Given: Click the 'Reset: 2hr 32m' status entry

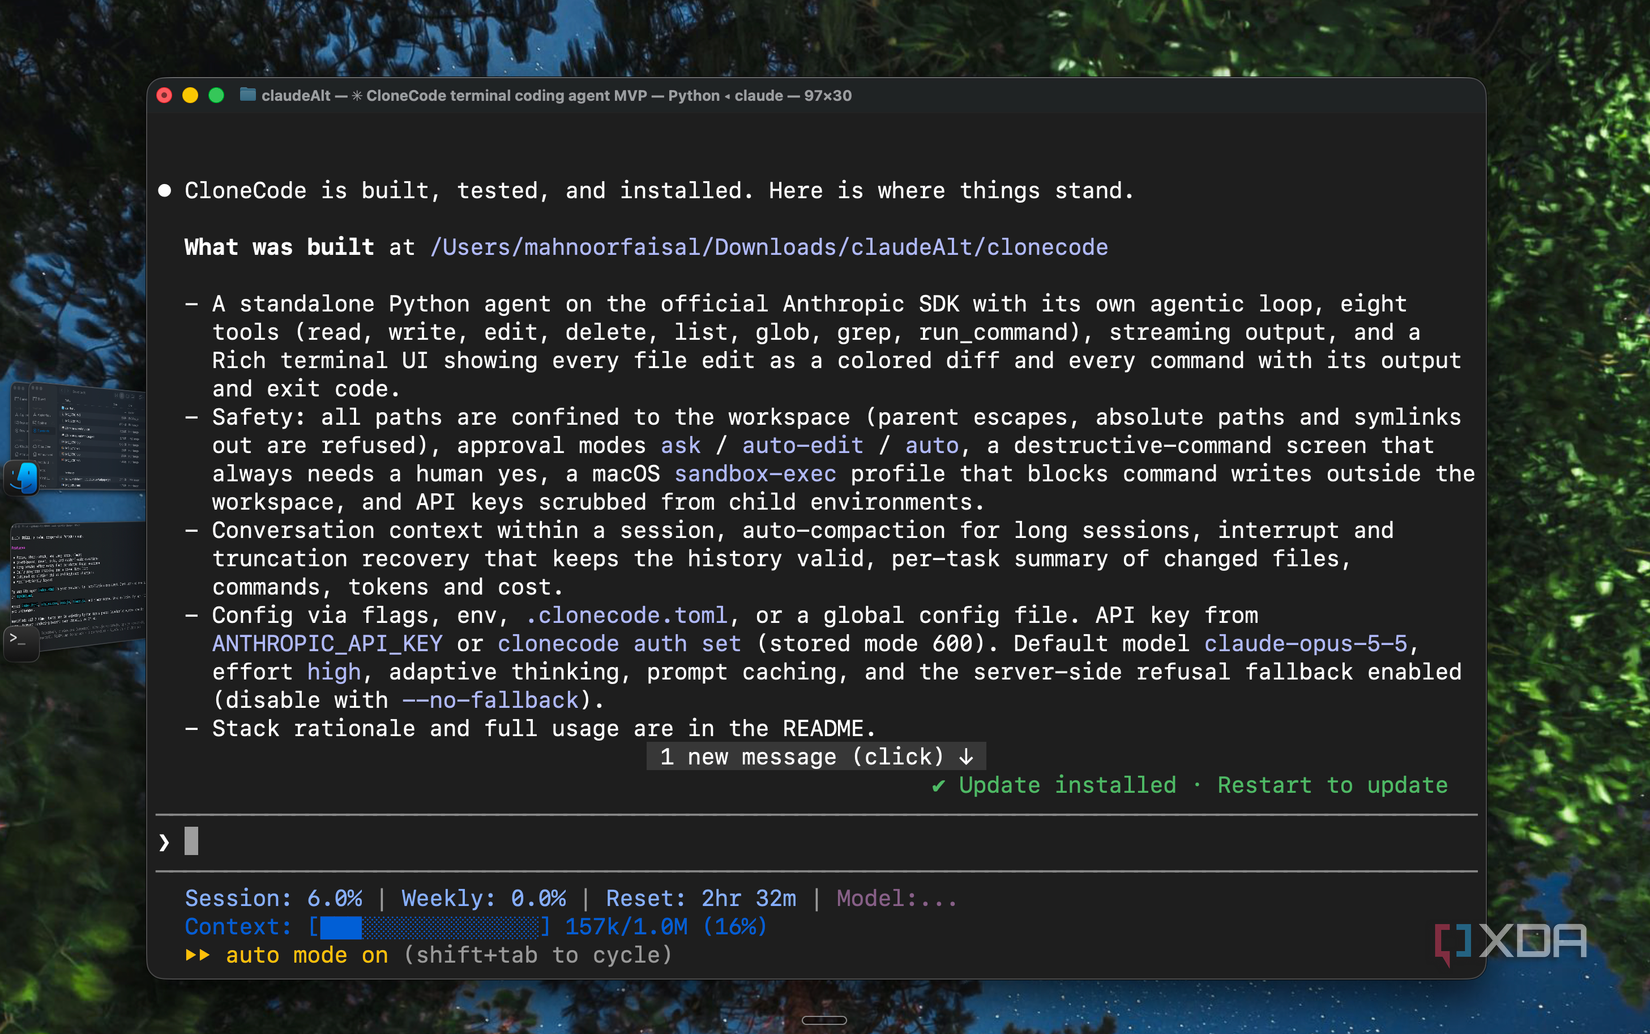Looking at the screenshot, I should coord(701,898).
